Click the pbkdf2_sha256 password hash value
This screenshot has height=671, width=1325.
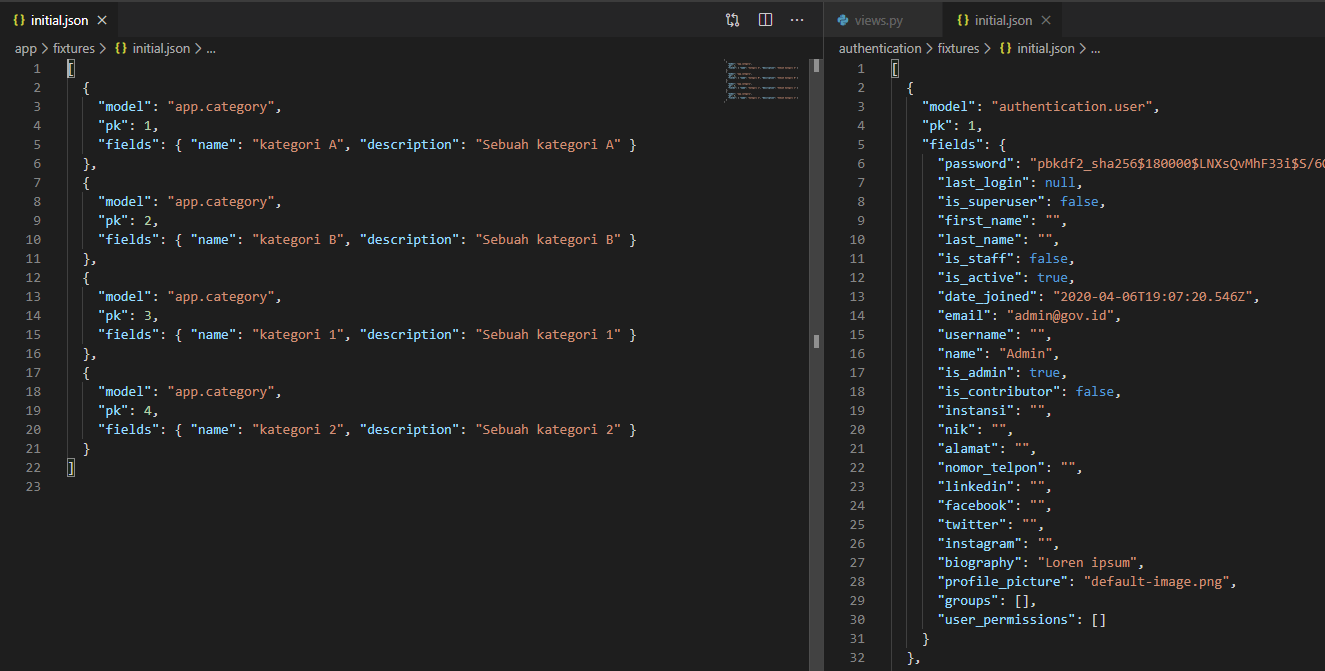1176,164
